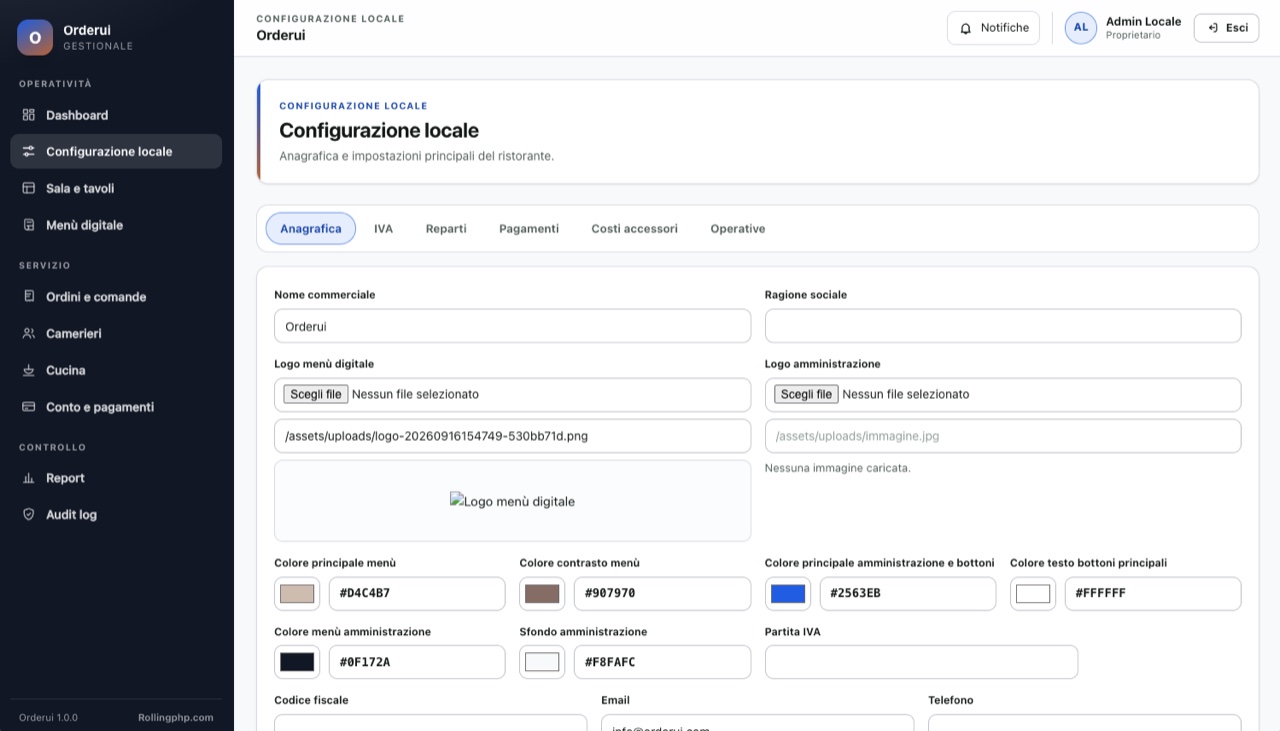
Task: Click the Menù digitale icon
Action: click(28, 225)
